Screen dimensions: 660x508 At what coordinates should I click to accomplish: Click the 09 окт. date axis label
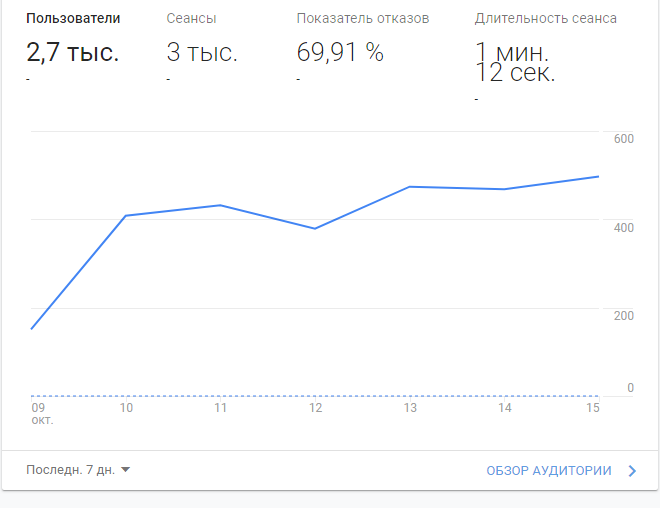point(42,414)
